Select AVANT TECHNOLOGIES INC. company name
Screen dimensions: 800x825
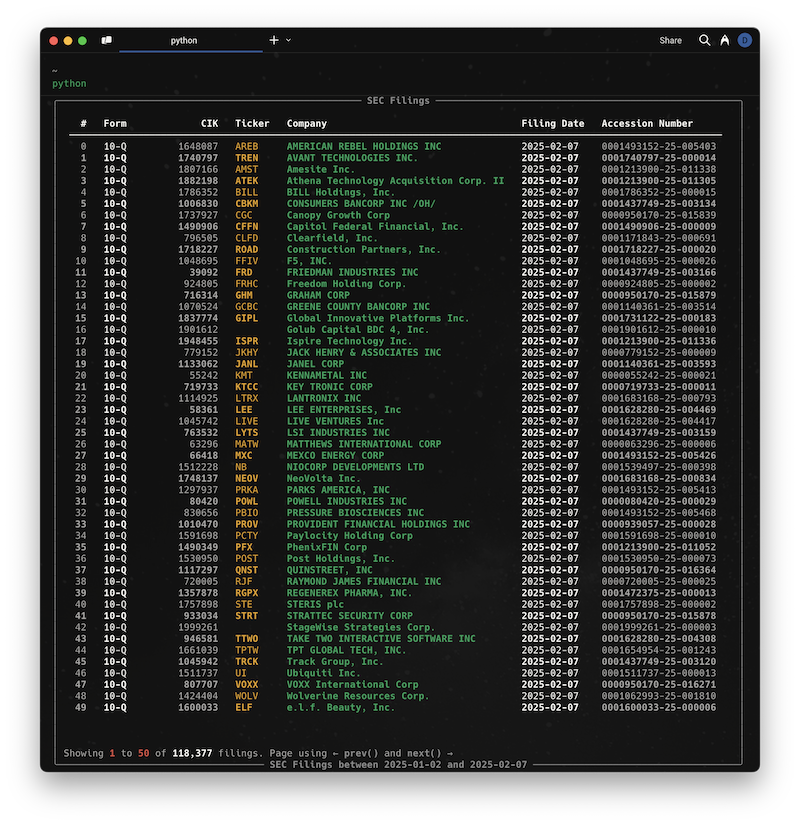tap(352, 158)
